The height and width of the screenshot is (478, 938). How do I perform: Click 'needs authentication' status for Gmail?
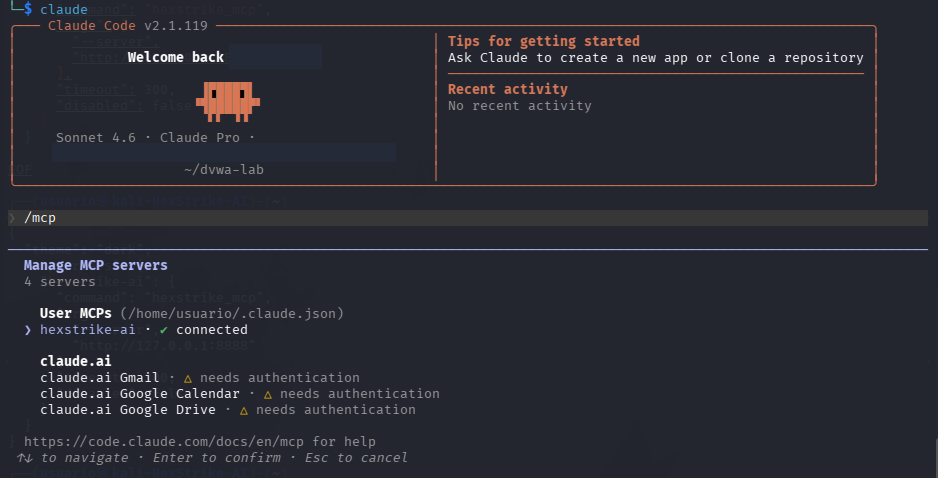pos(280,378)
